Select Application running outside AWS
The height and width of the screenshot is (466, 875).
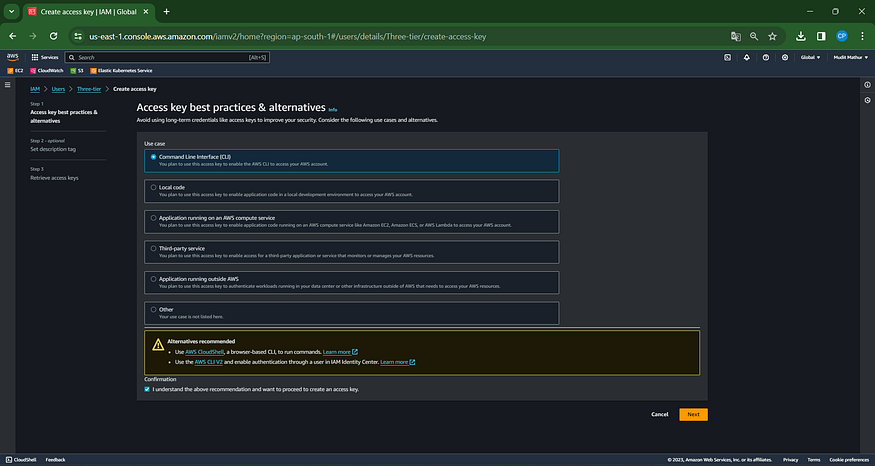coord(352,282)
